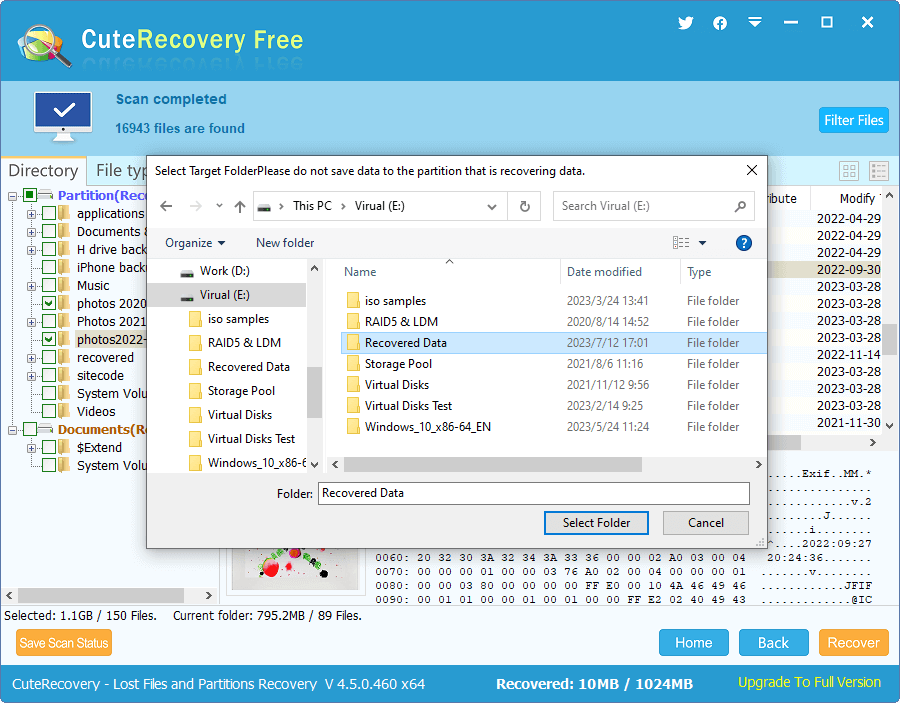Screen dimensions: 900x703
Task: Expand the applications tree node
Action: [x=32, y=214]
